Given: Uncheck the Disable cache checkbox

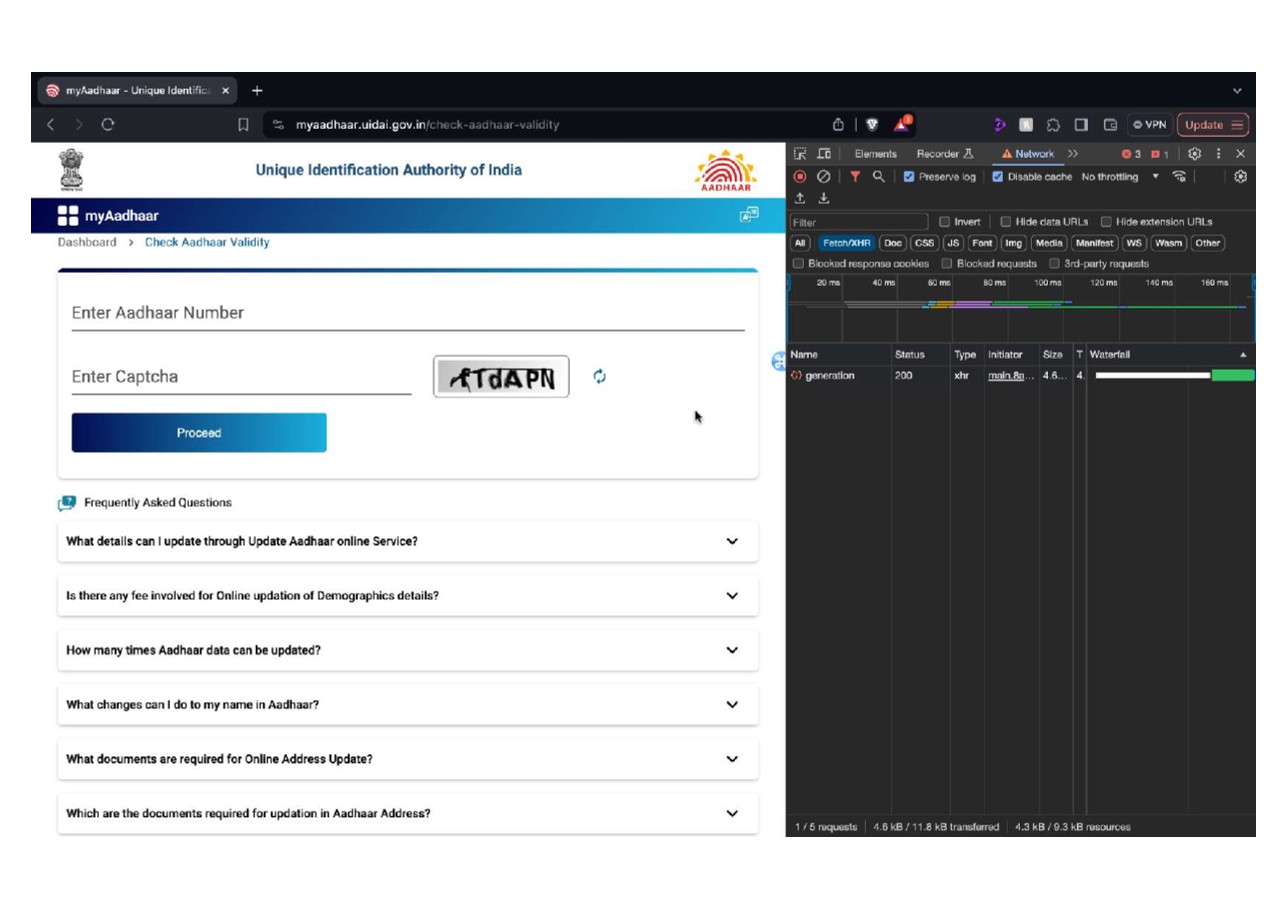Looking at the screenshot, I should 998,177.
